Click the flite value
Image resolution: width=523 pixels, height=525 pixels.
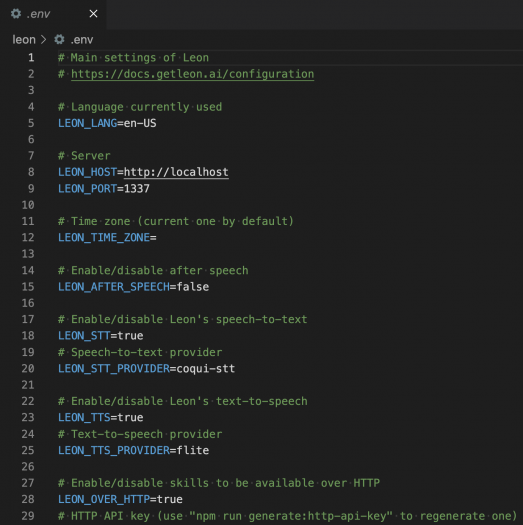[x=193, y=450]
